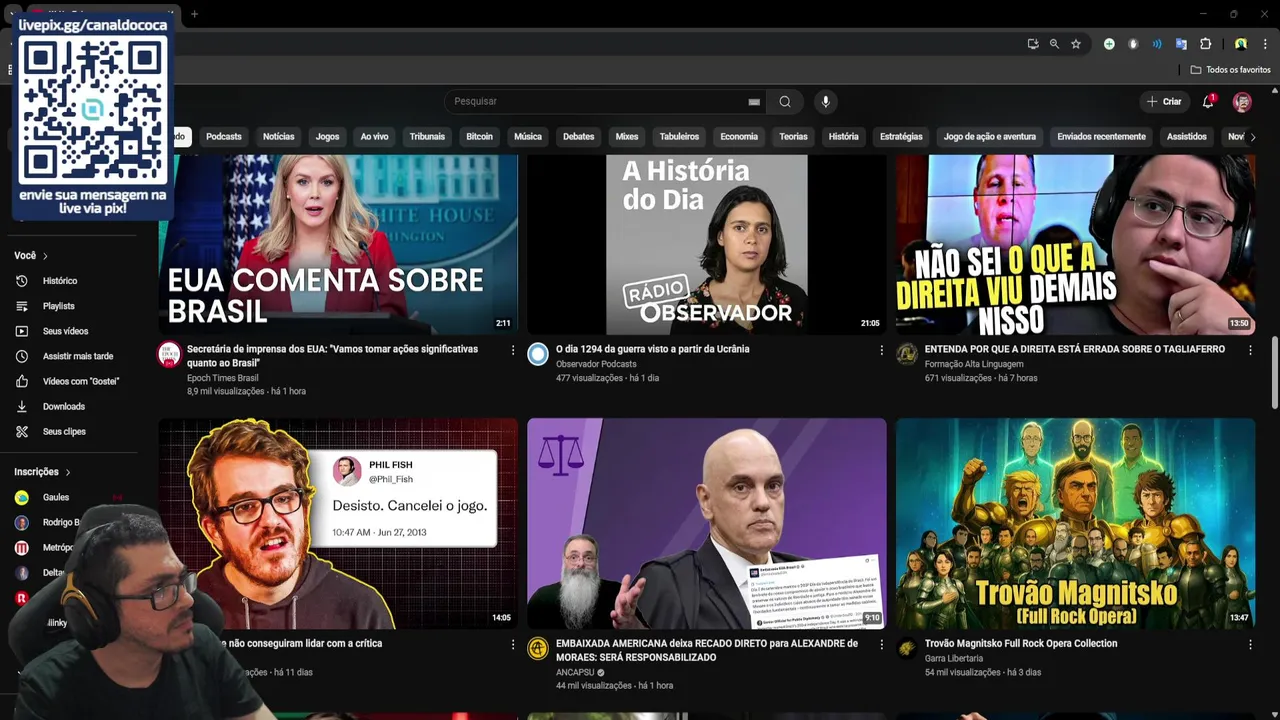Select the Tabuleiros category chip
This screenshot has width=1280, height=720.
[x=679, y=137]
